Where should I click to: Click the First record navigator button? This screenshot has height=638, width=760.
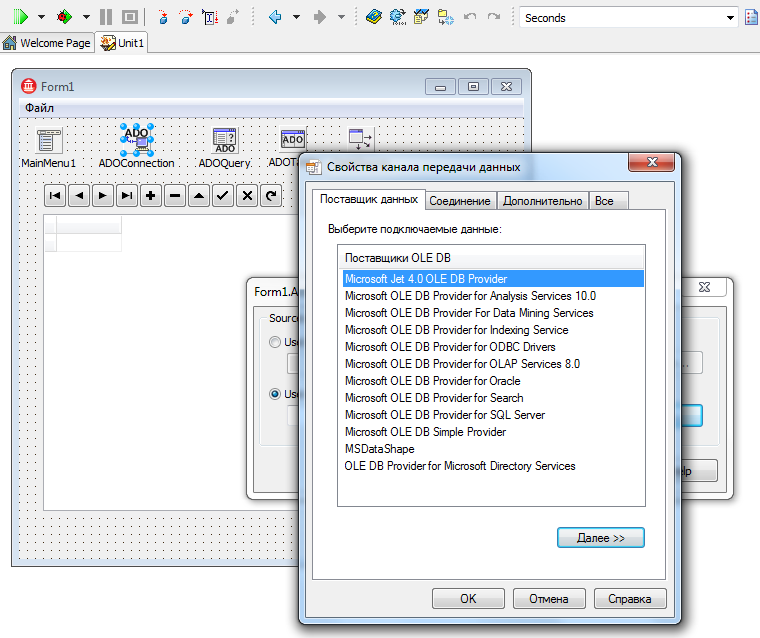click(x=55, y=196)
